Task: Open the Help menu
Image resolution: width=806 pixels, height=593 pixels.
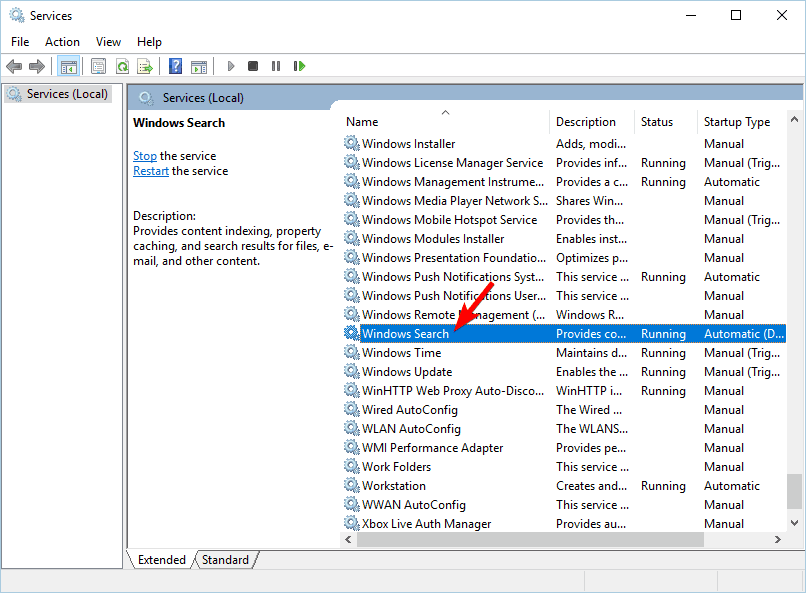Action: (149, 42)
